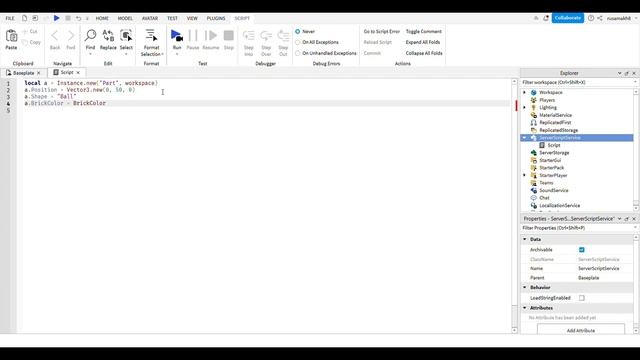Click the Add Attribute button
Image resolution: width=640 pixels, height=360 pixels.
580,329
